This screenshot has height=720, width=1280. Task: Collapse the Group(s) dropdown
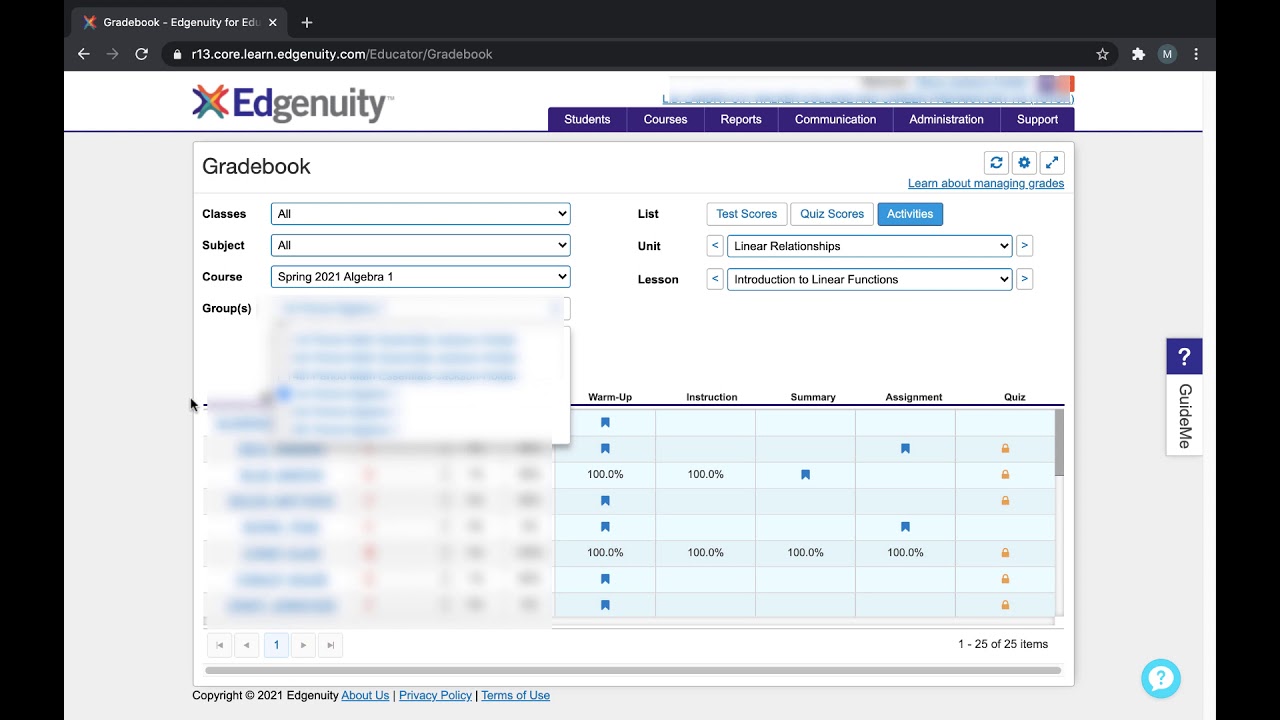(421, 308)
